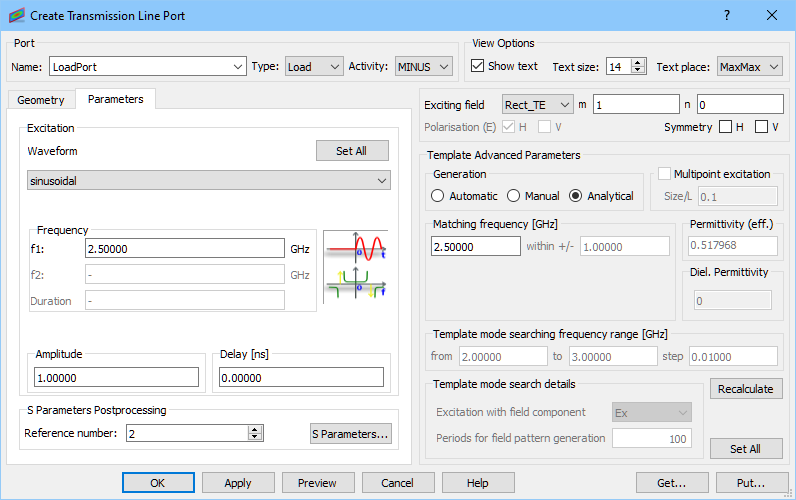
Task: Switch to the Geometry tab
Action: pos(41,100)
